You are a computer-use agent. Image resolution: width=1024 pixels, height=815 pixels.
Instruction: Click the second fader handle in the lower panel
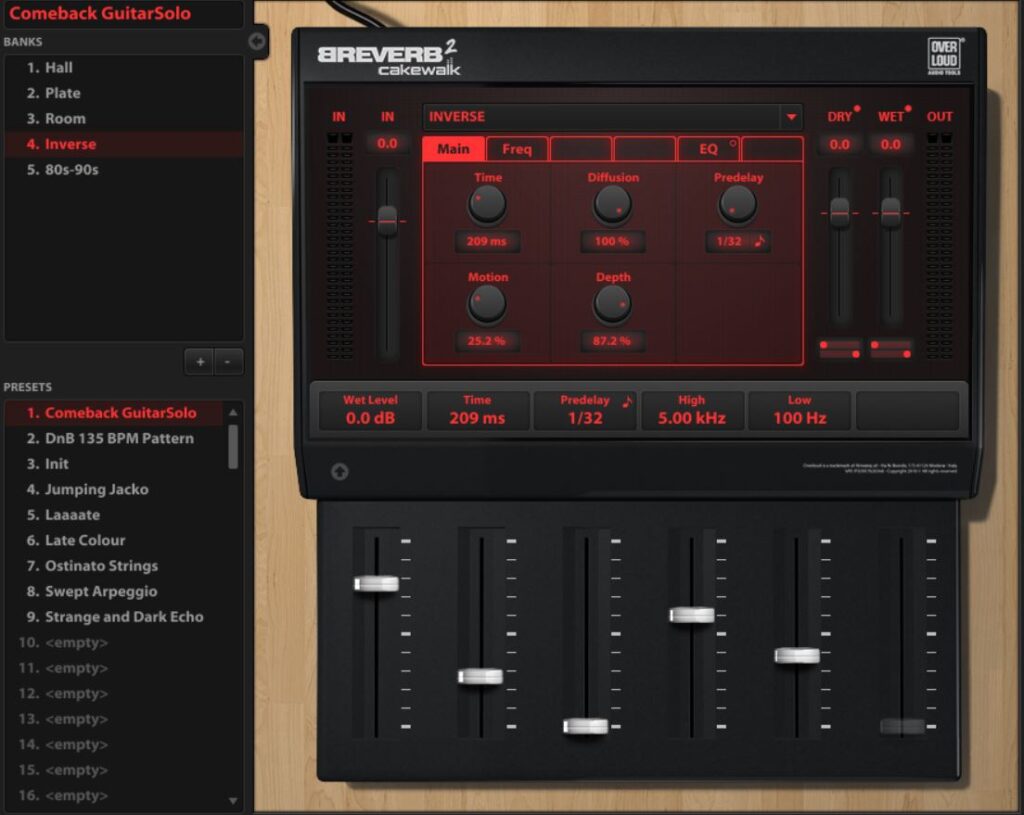[x=481, y=677]
